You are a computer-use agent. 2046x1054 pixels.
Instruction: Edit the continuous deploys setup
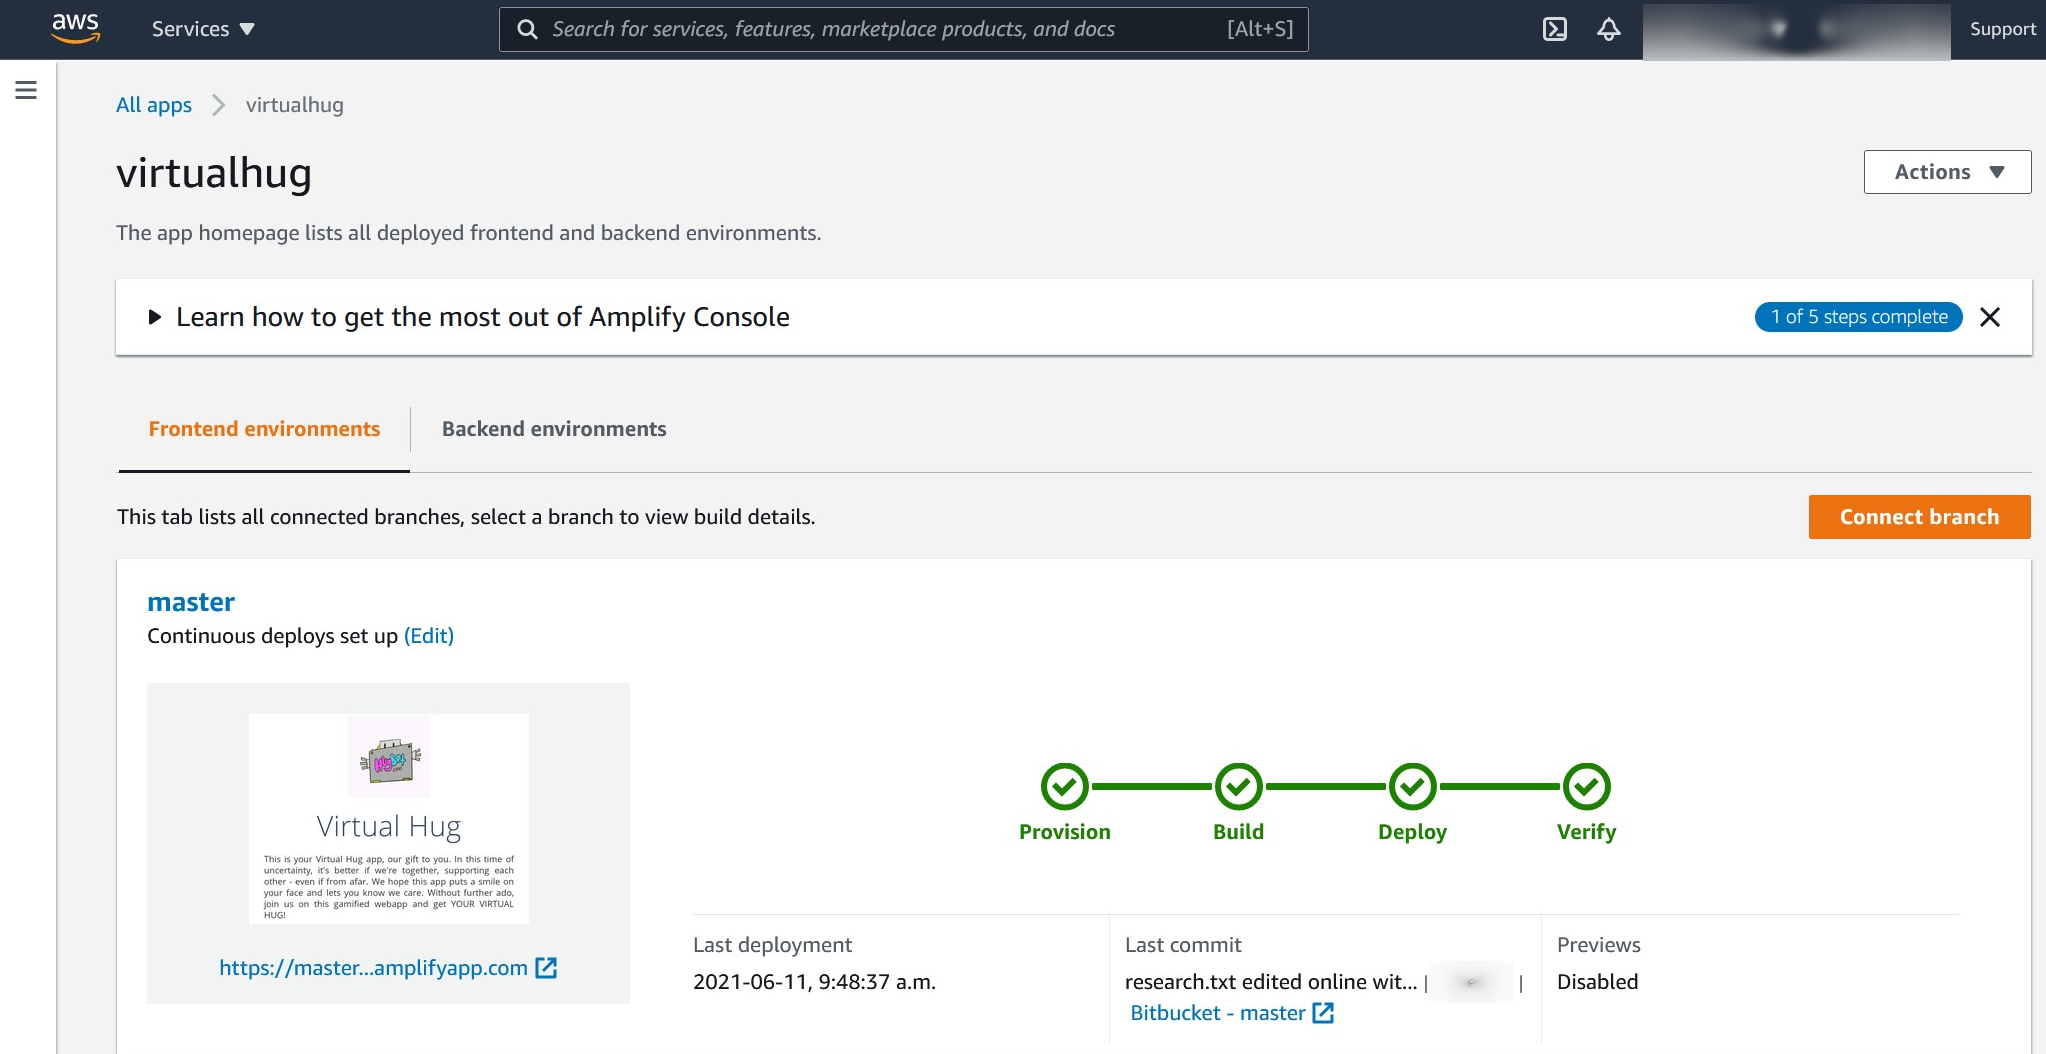pyautogui.click(x=429, y=636)
